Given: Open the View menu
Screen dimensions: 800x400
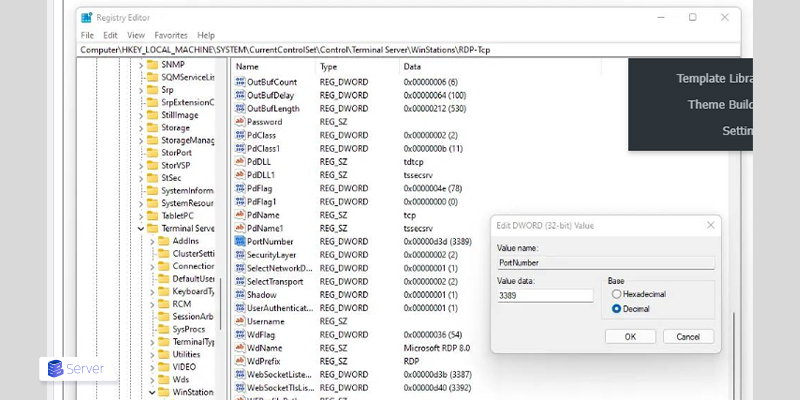Looking at the screenshot, I should click(x=136, y=35).
